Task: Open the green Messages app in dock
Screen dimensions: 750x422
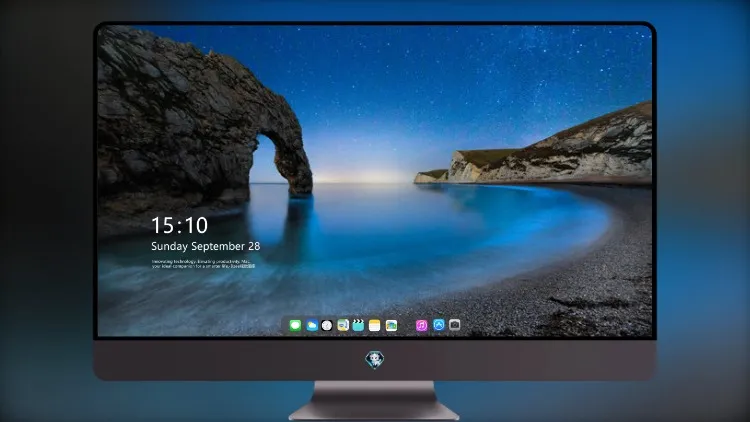Action: pyautogui.click(x=295, y=325)
